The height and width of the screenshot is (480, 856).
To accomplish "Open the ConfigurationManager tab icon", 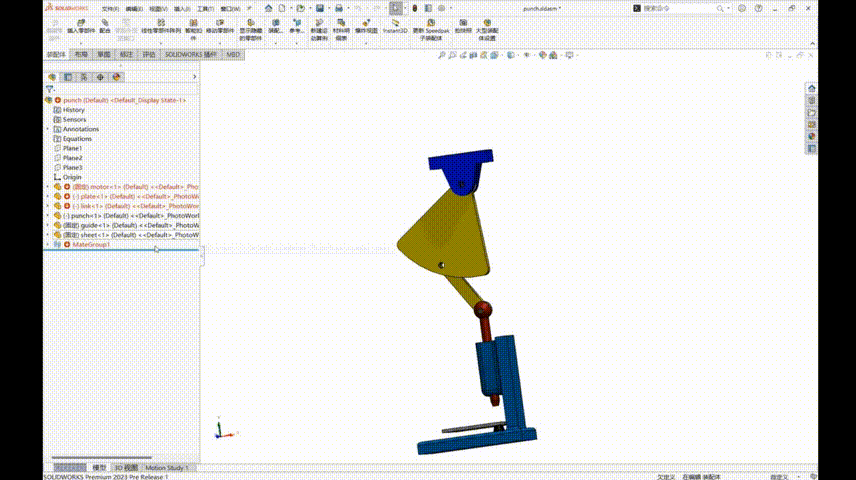I will 84,76.
